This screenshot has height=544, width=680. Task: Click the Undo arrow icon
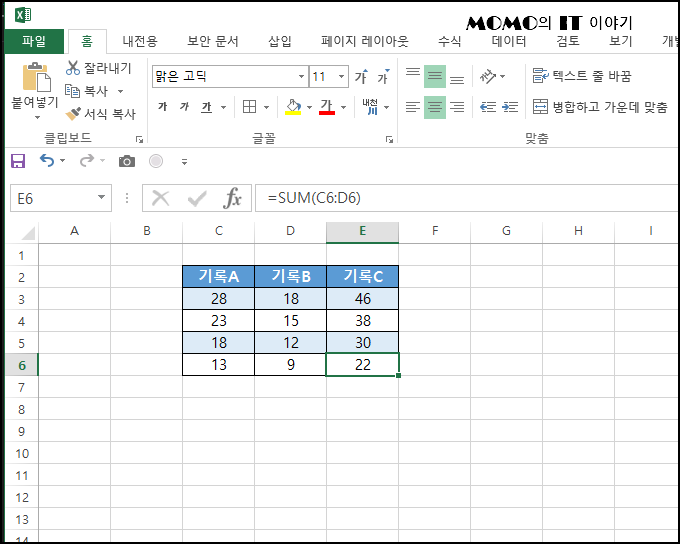pos(47,161)
